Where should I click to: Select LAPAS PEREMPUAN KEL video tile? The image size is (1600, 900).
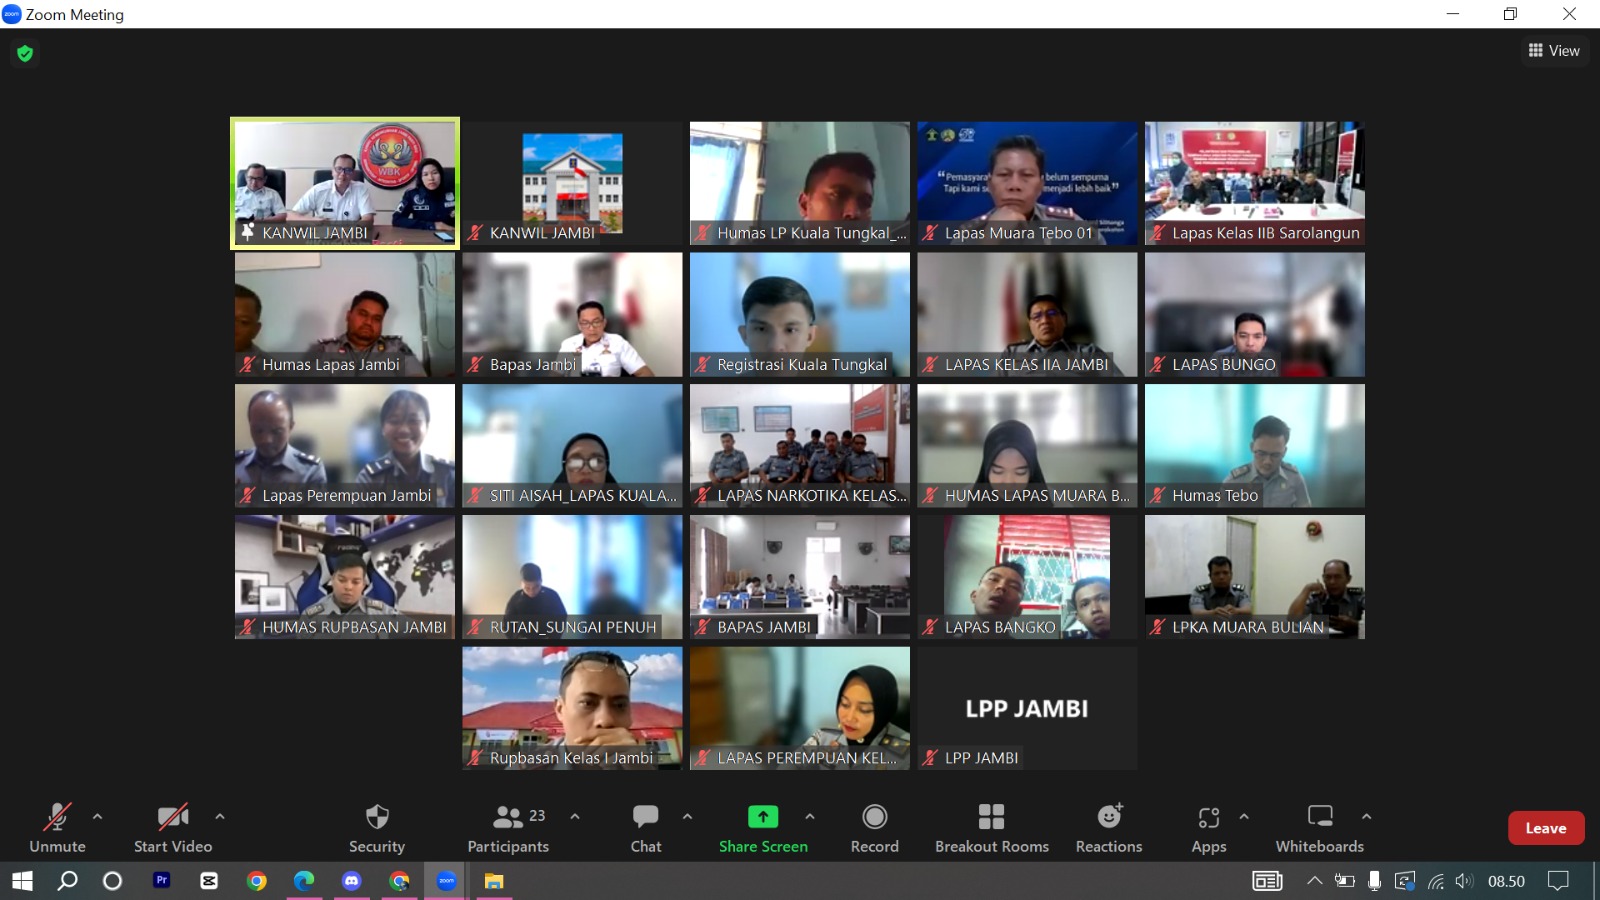pos(800,708)
